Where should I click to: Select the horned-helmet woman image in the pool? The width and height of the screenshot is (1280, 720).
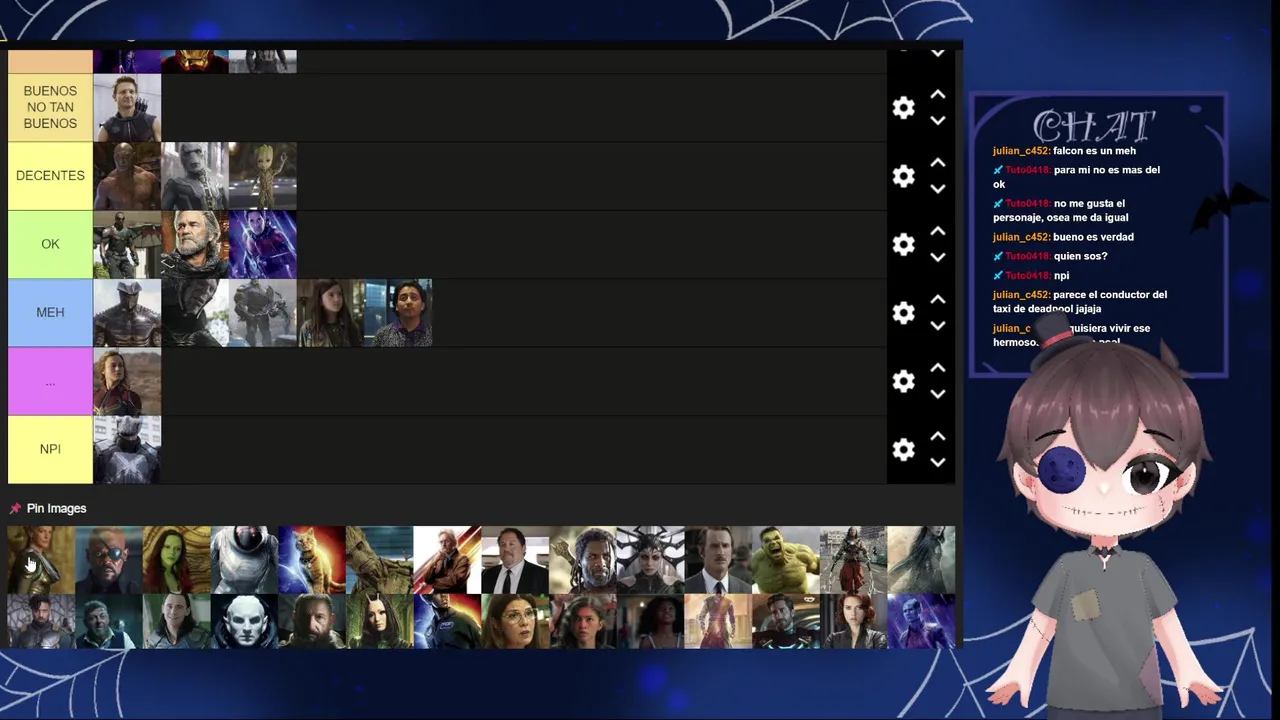point(651,560)
